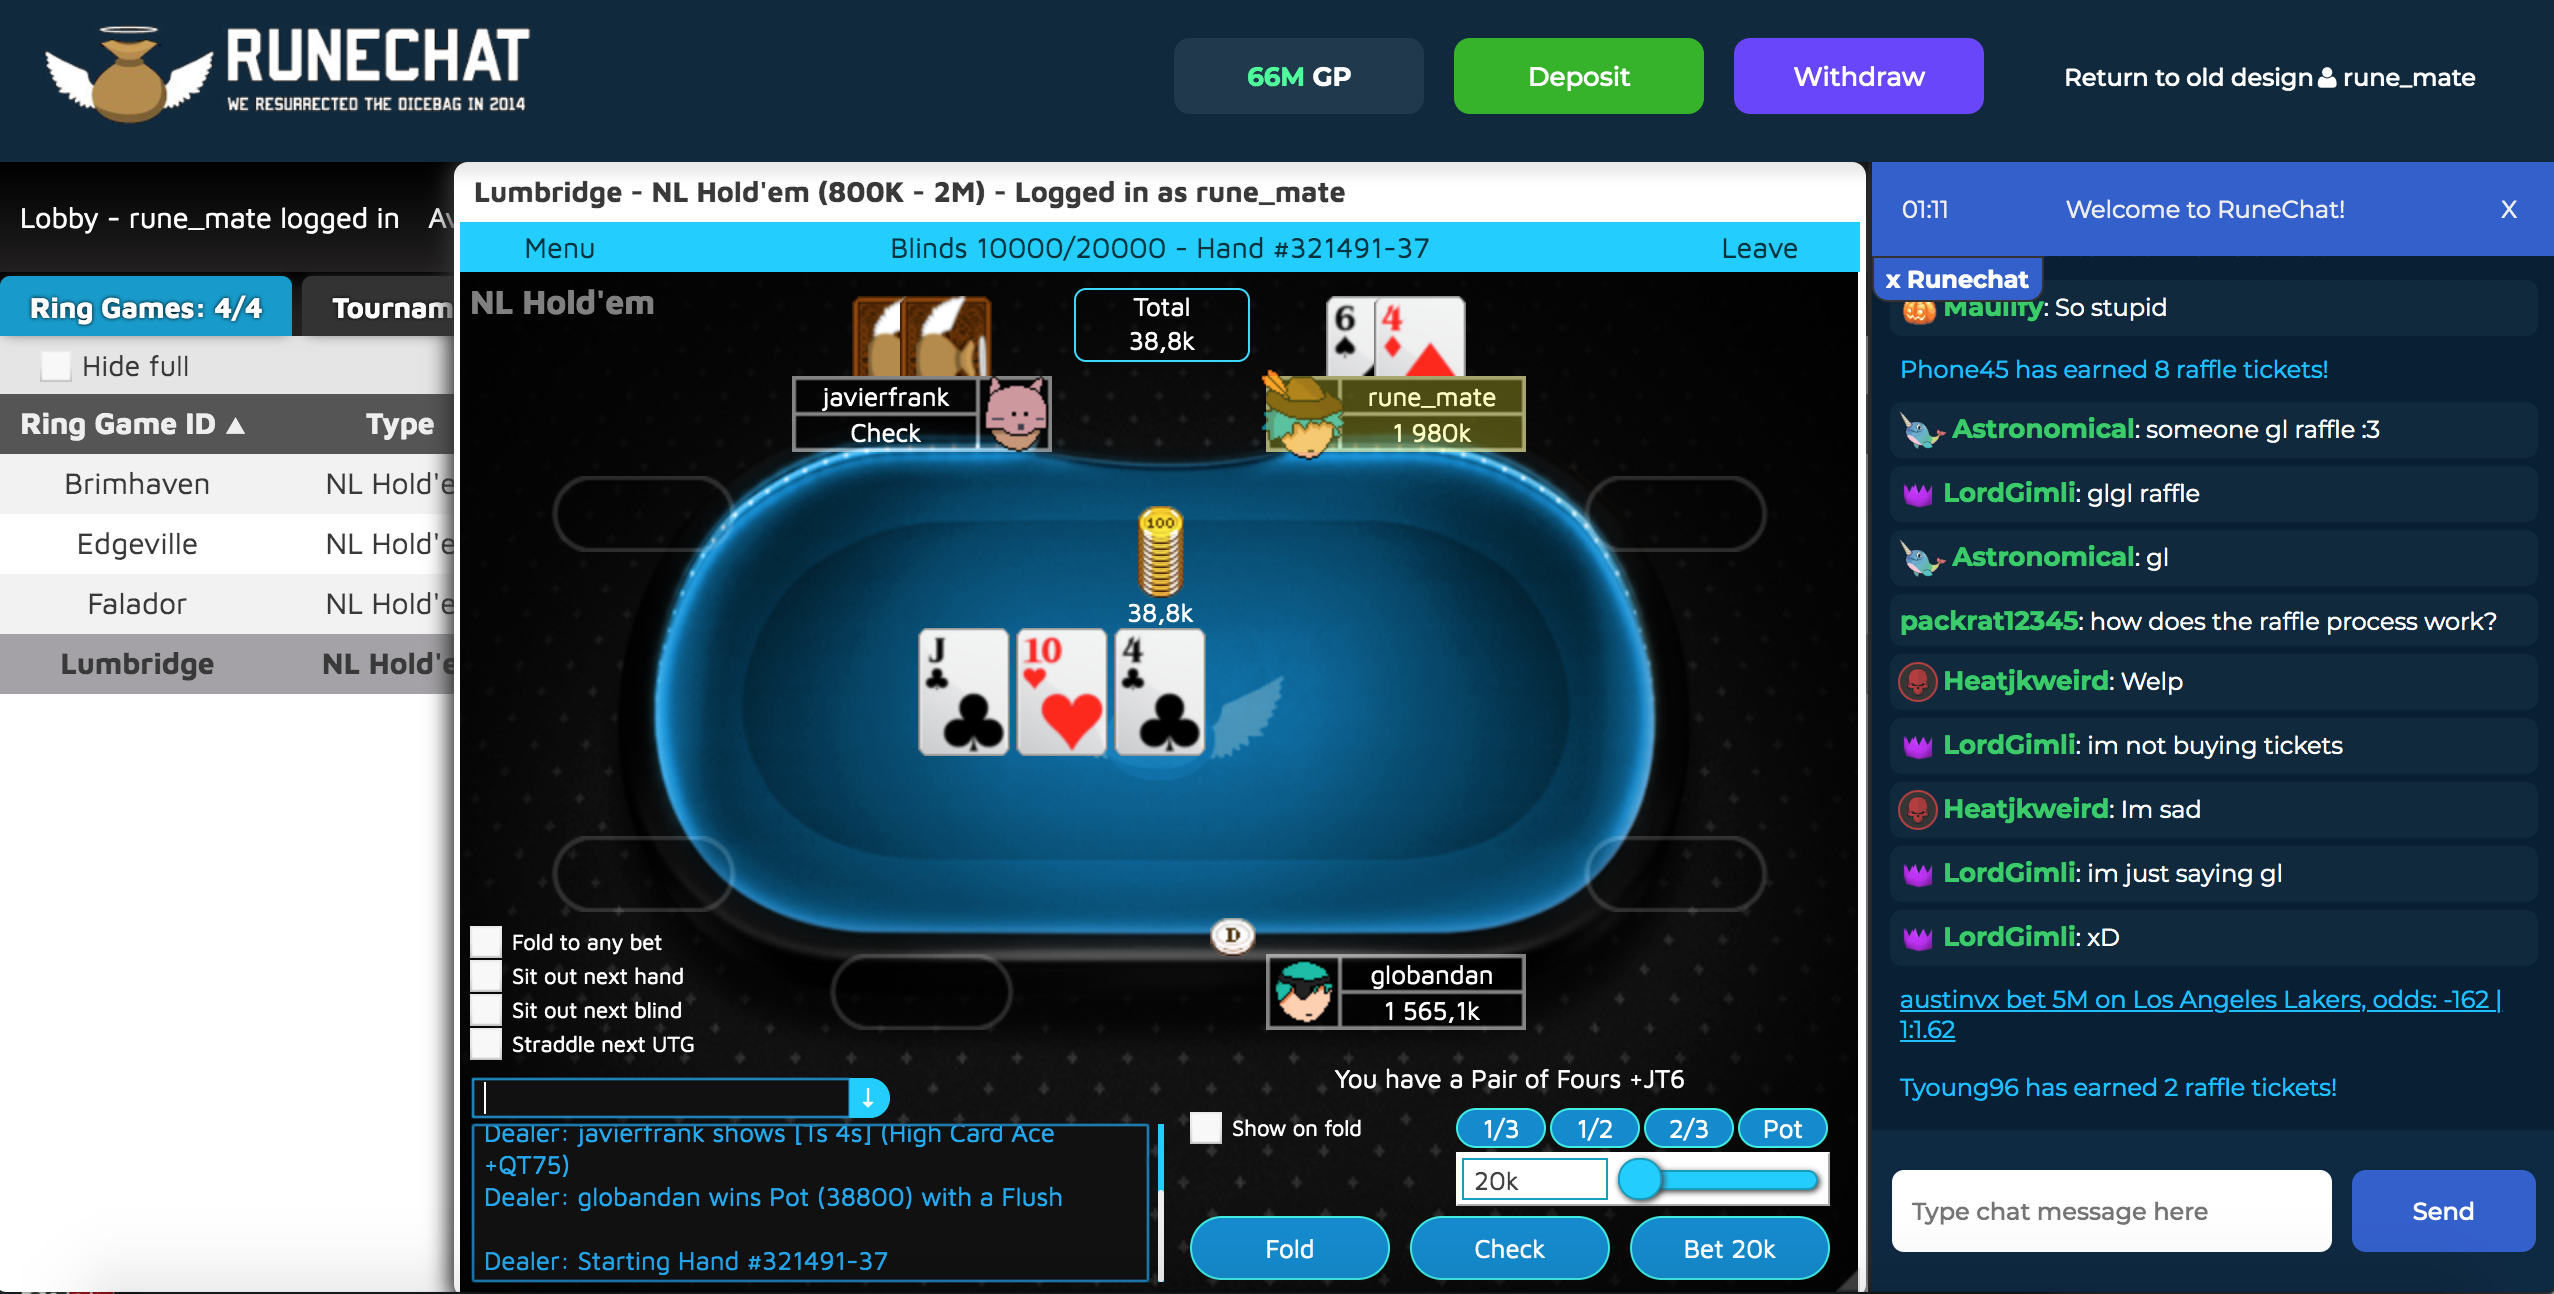The height and width of the screenshot is (1294, 2554).
Task: Open the table Menu
Action: pyautogui.click(x=559, y=248)
